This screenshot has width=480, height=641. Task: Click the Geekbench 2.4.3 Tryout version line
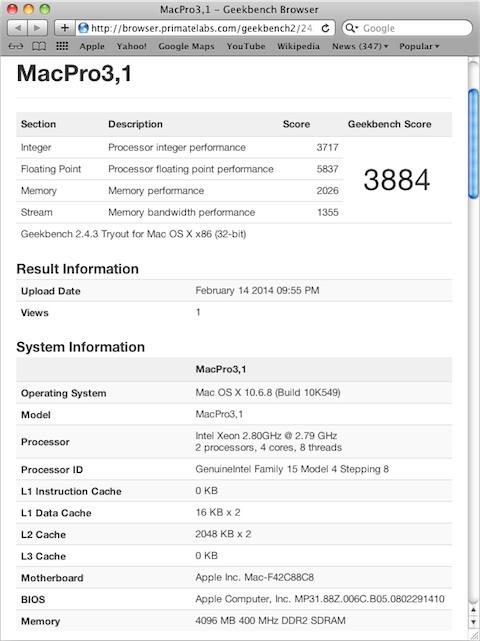point(133,234)
